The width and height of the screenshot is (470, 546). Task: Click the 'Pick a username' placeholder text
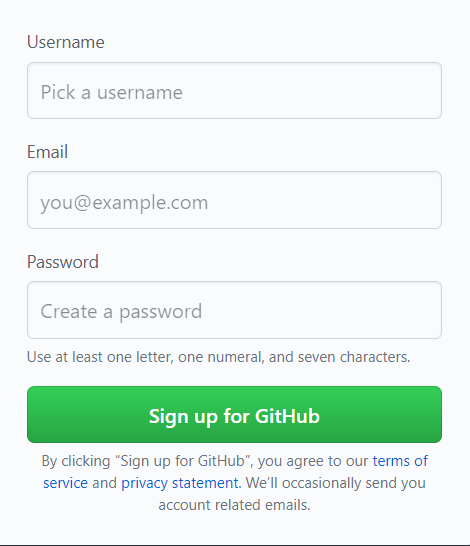point(112,92)
